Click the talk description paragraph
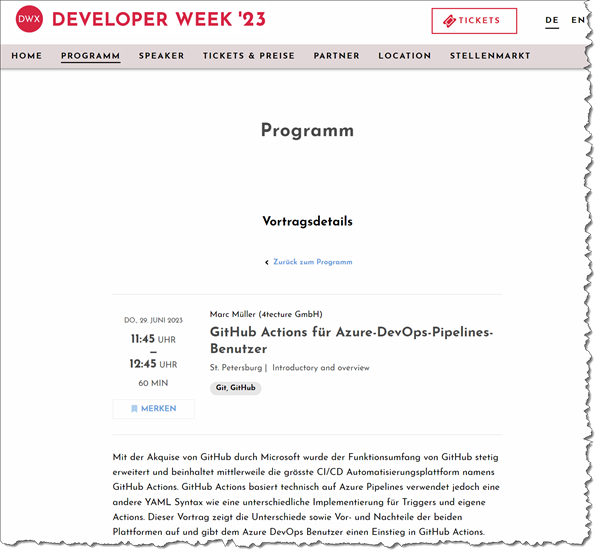 click(x=306, y=495)
